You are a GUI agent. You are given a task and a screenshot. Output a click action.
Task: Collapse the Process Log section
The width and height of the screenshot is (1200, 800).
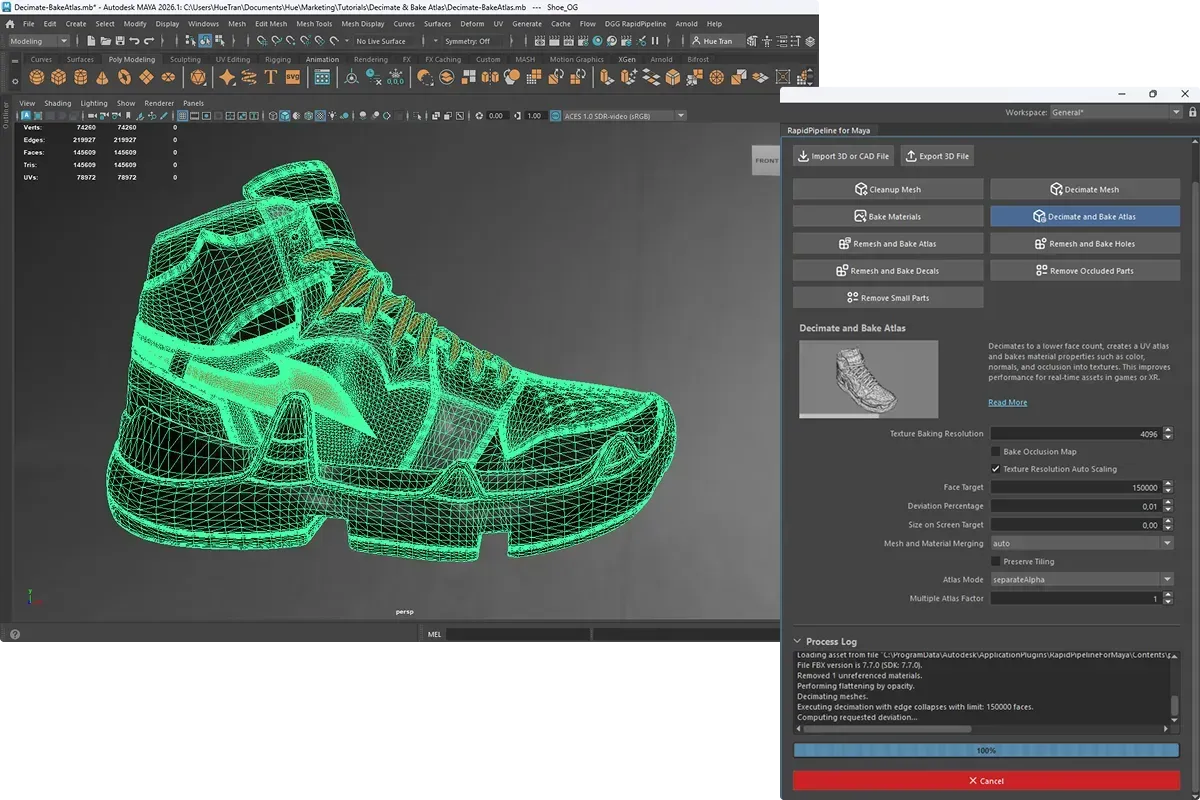(797, 642)
